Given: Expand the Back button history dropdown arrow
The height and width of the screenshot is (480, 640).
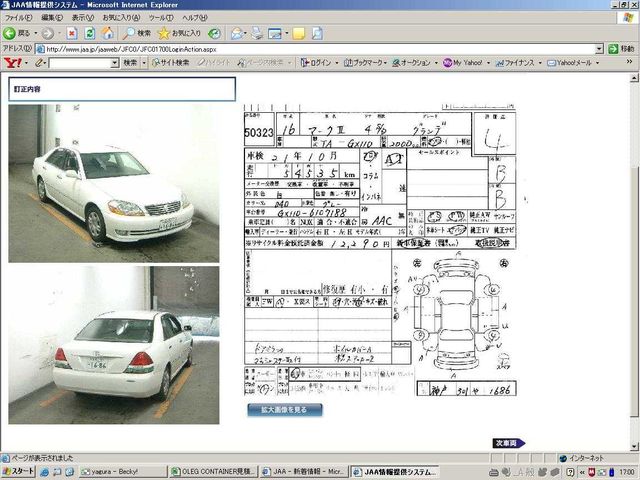Looking at the screenshot, I should 36,33.
